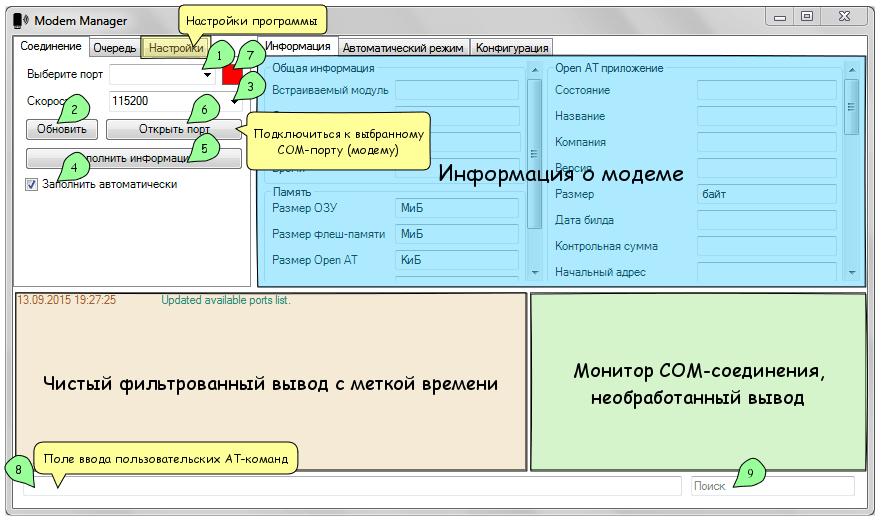Click down arrow of Общая информация scrollbar
Screen dimensions: 880x520
pyautogui.click(x=535, y=273)
